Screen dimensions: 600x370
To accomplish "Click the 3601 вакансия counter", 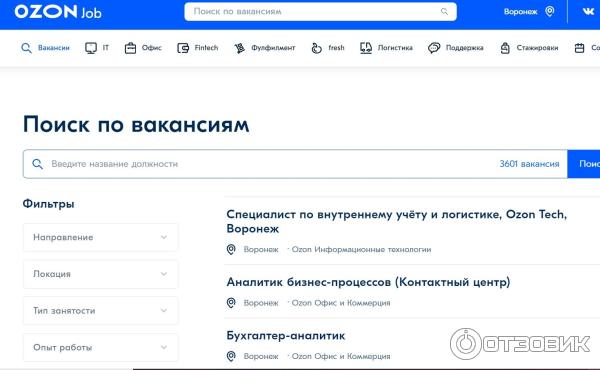I will [x=529, y=164].
